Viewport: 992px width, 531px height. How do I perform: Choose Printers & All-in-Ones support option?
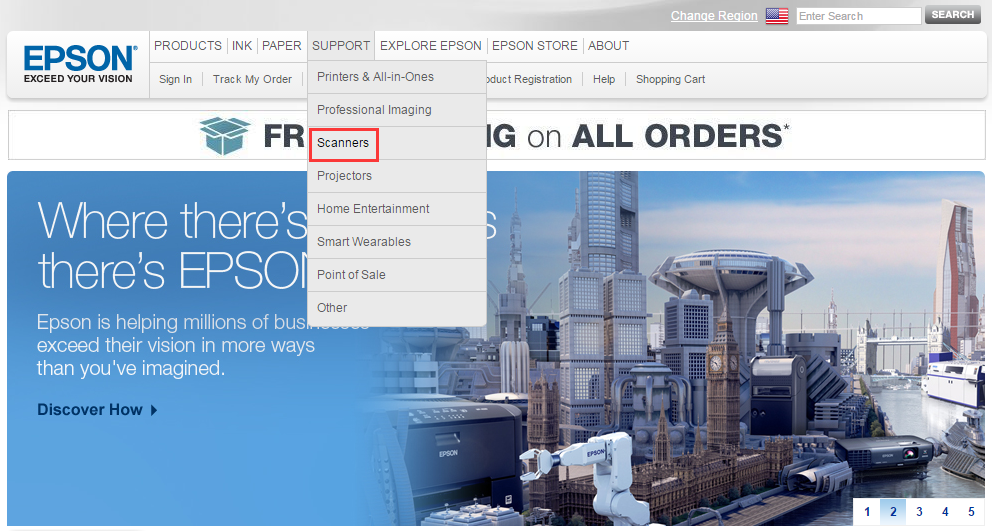(375, 77)
